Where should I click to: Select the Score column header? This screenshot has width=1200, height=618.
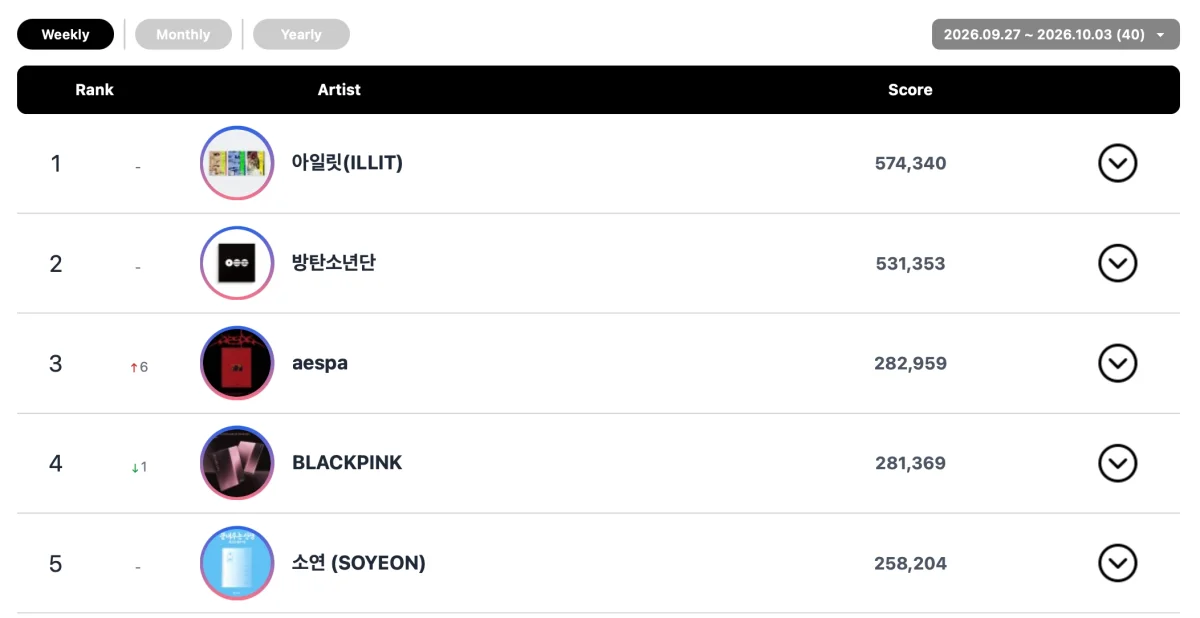point(910,90)
